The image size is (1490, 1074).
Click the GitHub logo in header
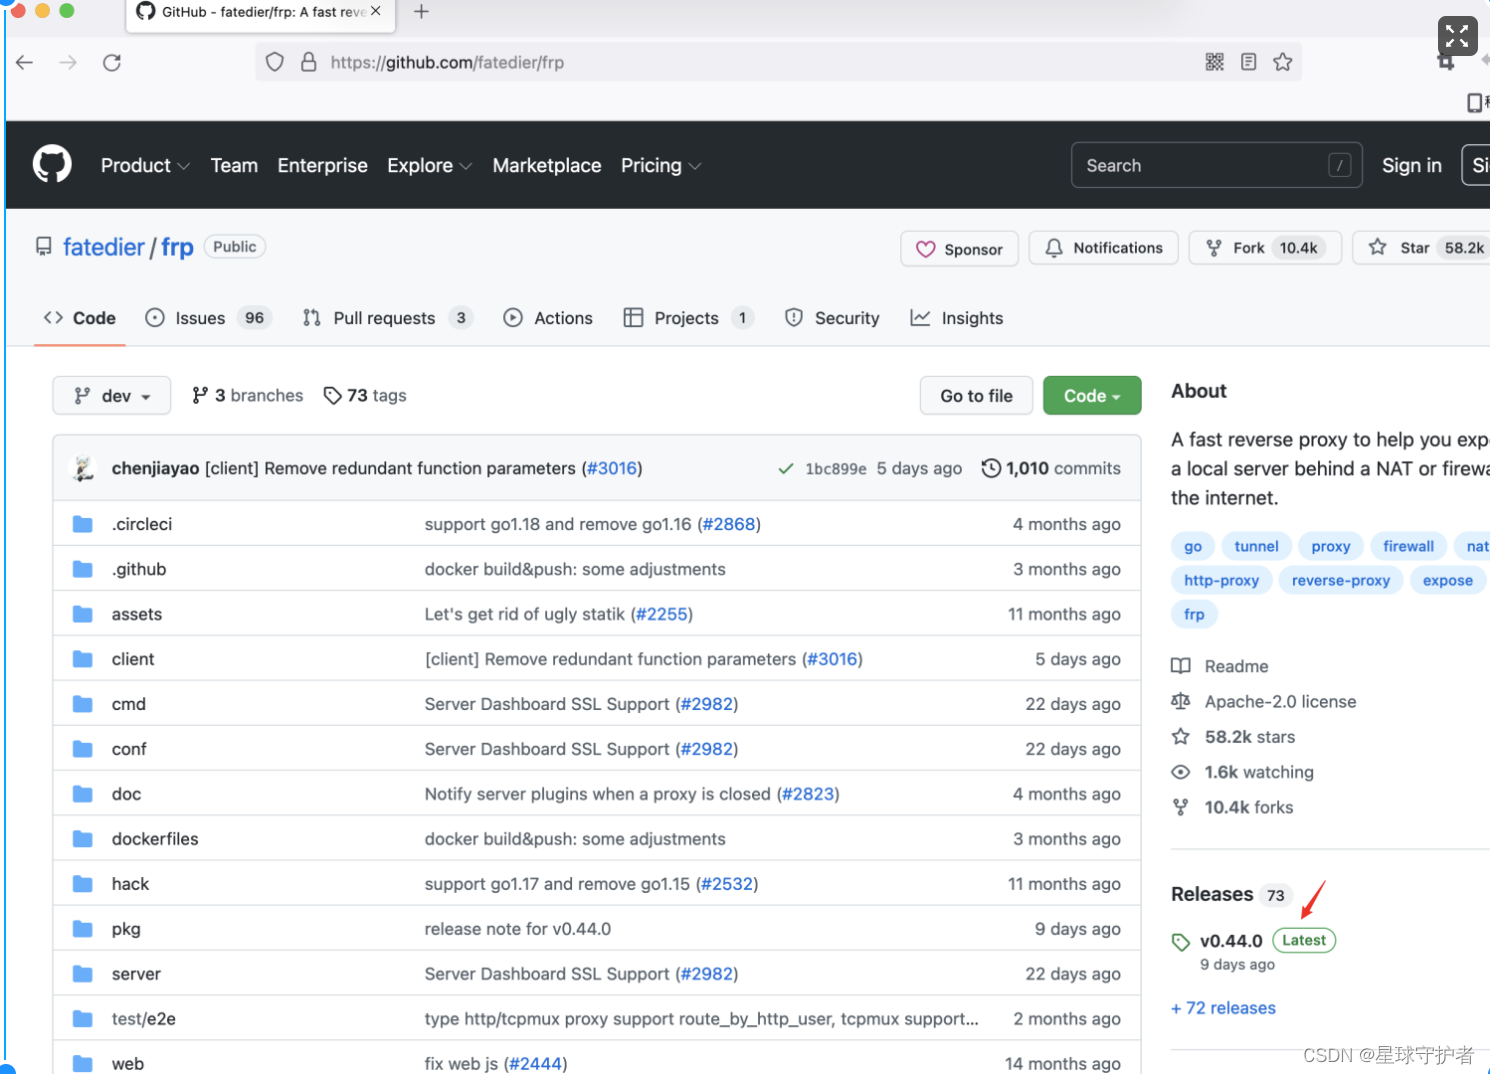[x=52, y=164]
